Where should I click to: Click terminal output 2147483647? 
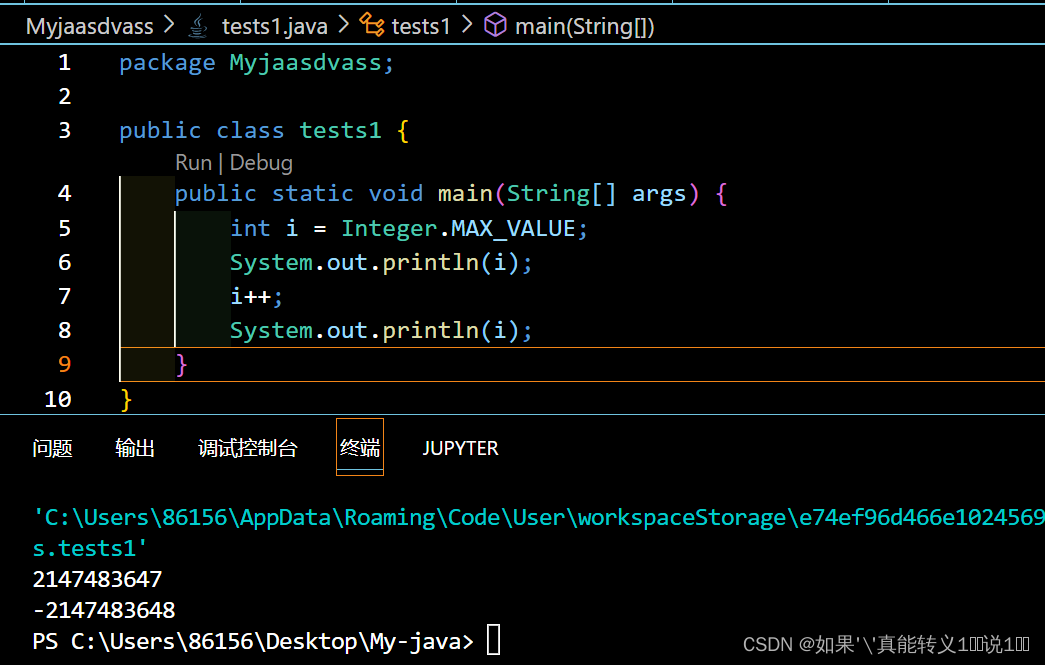(x=97, y=579)
